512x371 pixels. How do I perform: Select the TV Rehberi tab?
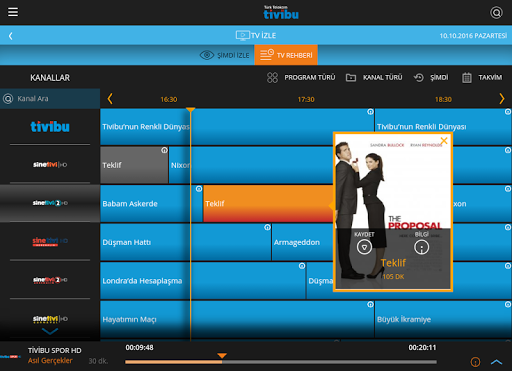point(286,55)
